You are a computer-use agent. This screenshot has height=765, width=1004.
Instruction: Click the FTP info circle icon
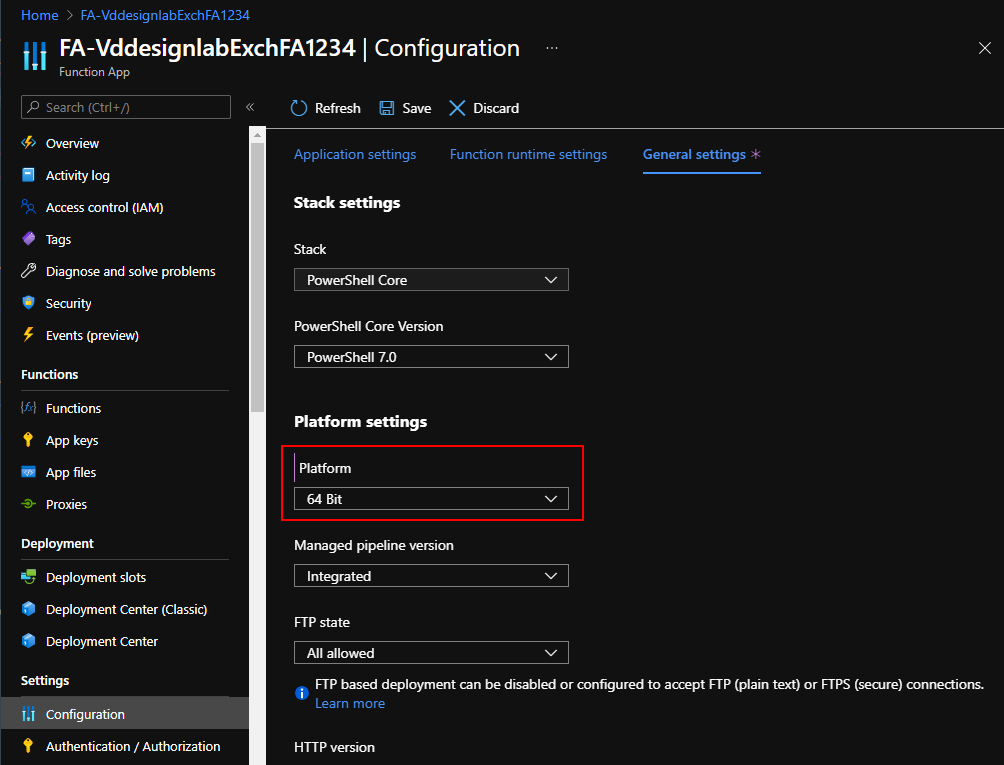click(302, 693)
